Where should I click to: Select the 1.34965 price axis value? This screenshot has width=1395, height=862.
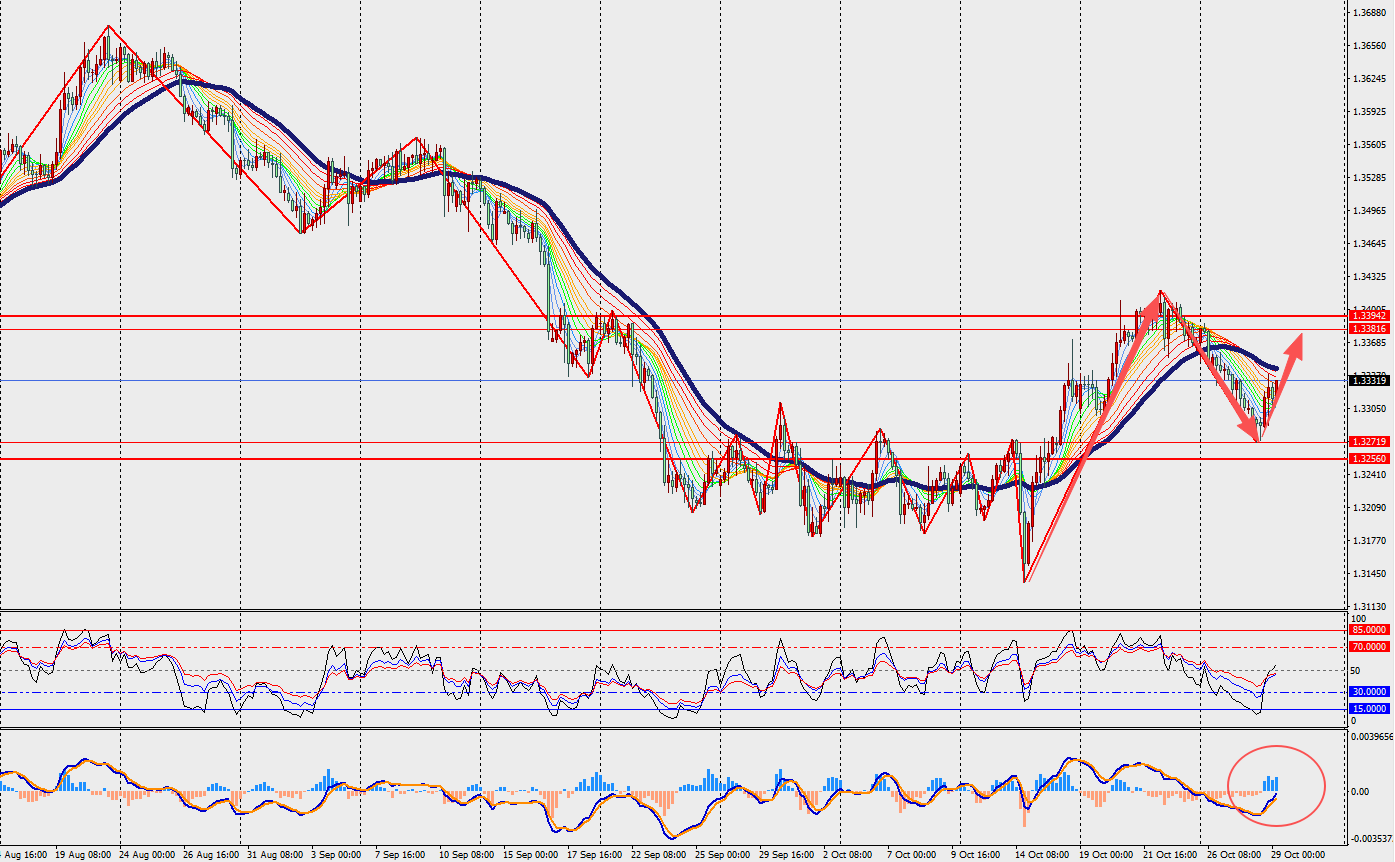[x=1368, y=211]
